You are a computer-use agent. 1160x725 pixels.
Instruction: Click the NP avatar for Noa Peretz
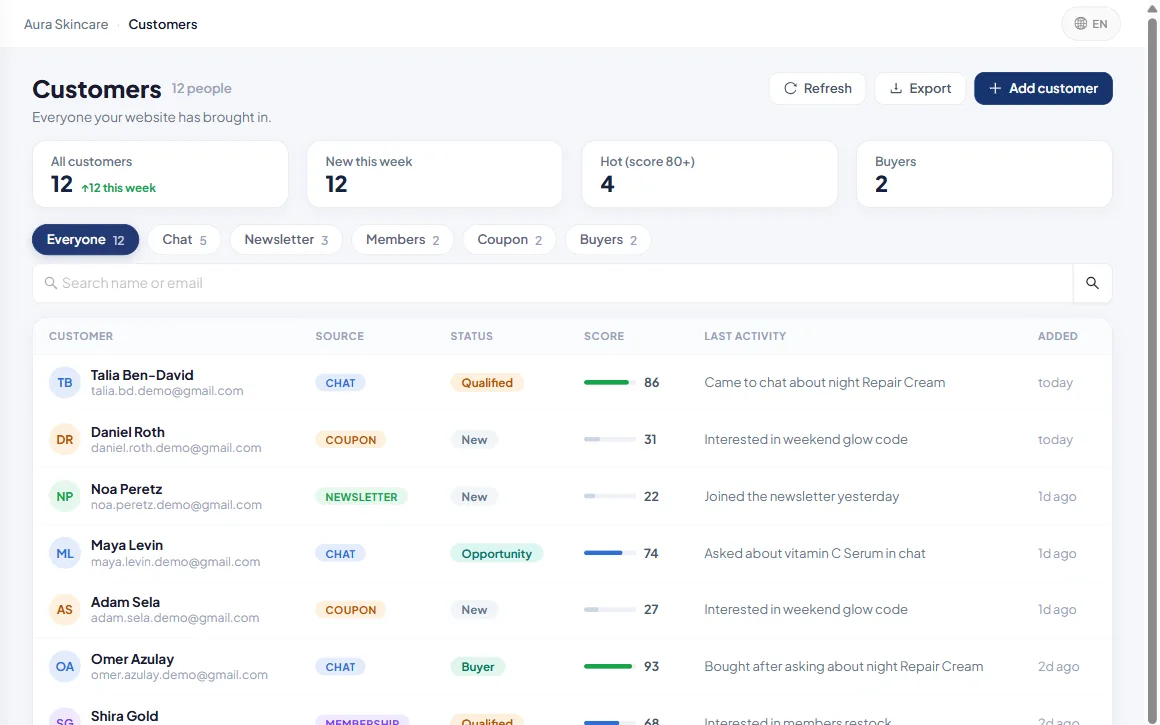click(x=64, y=496)
